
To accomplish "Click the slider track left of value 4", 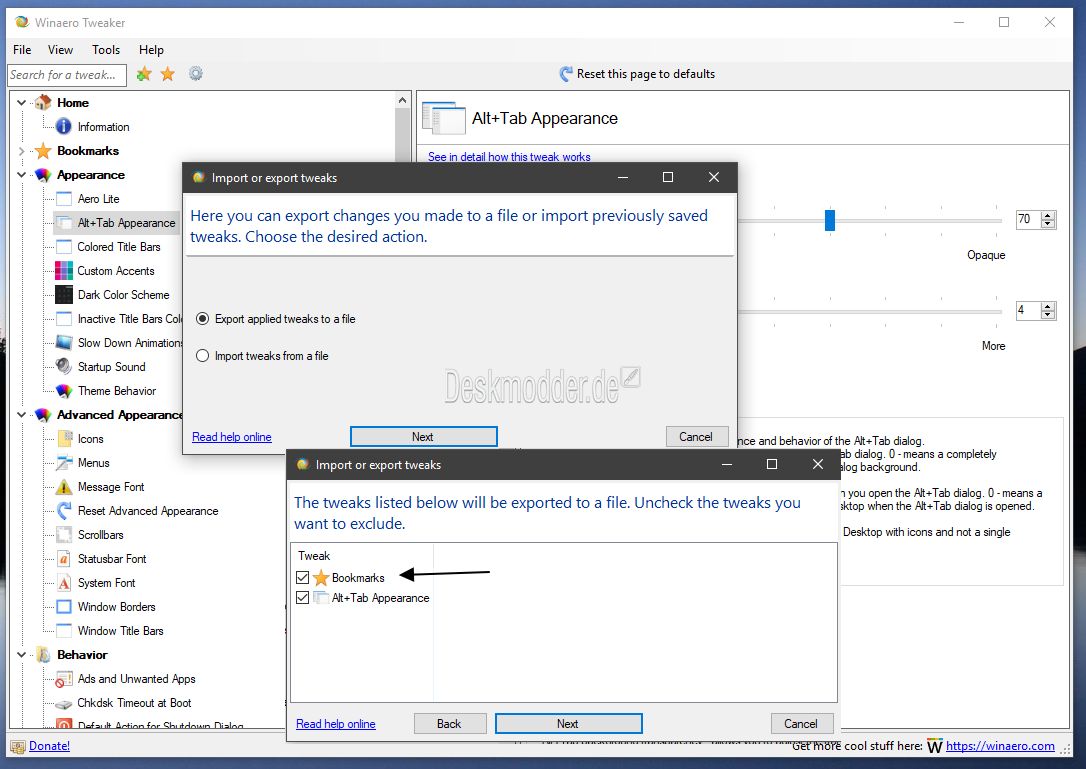I will tap(869, 312).
